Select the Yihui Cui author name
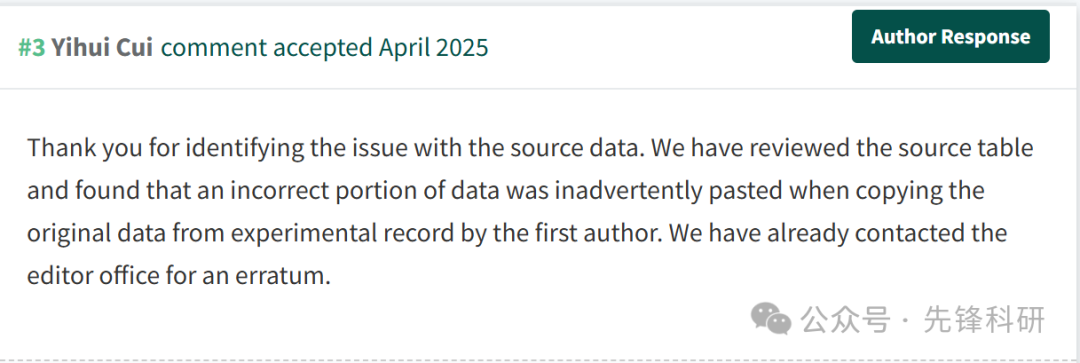Viewport: 1080px width, 363px height. tap(102, 48)
